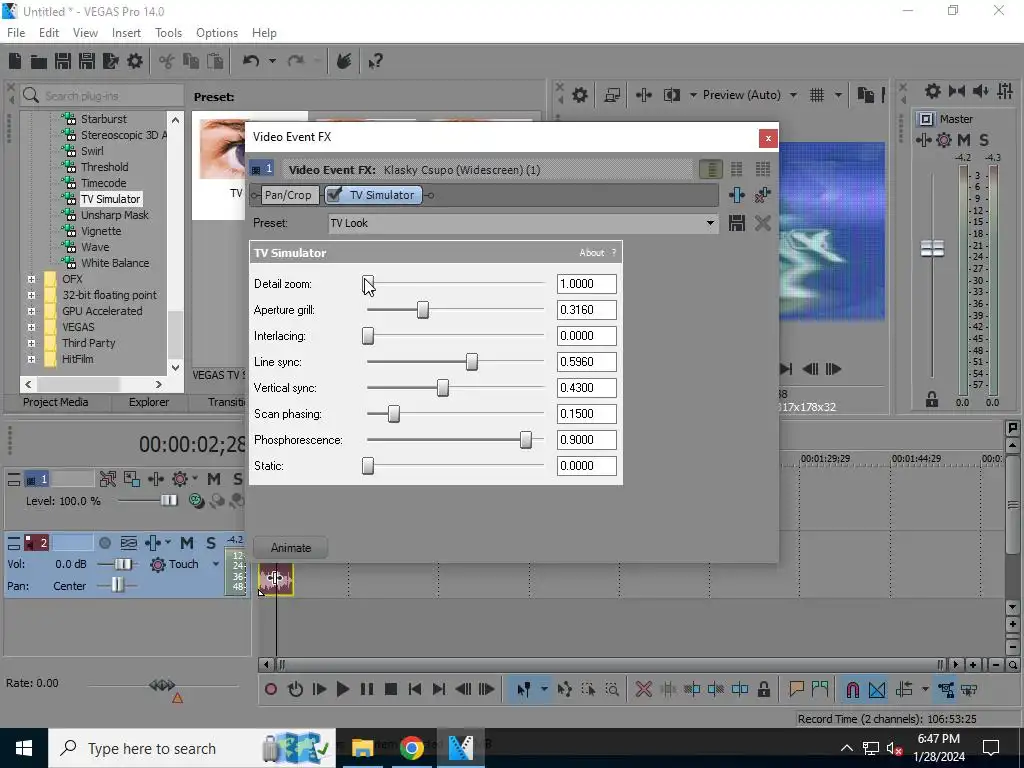Click the ? help link in TV Simulator header
This screenshot has width=1024, height=768.
(x=613, y=253)
